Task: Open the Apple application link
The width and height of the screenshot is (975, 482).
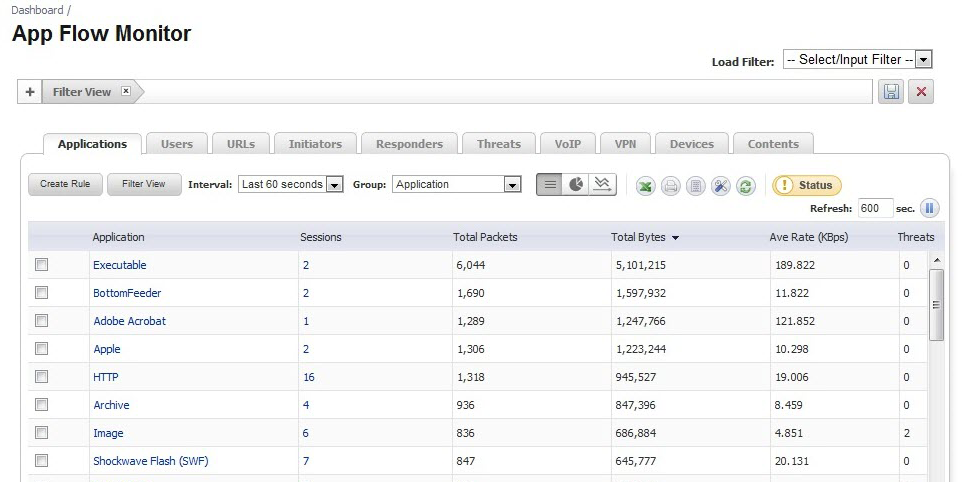Action: click(107, 349)
